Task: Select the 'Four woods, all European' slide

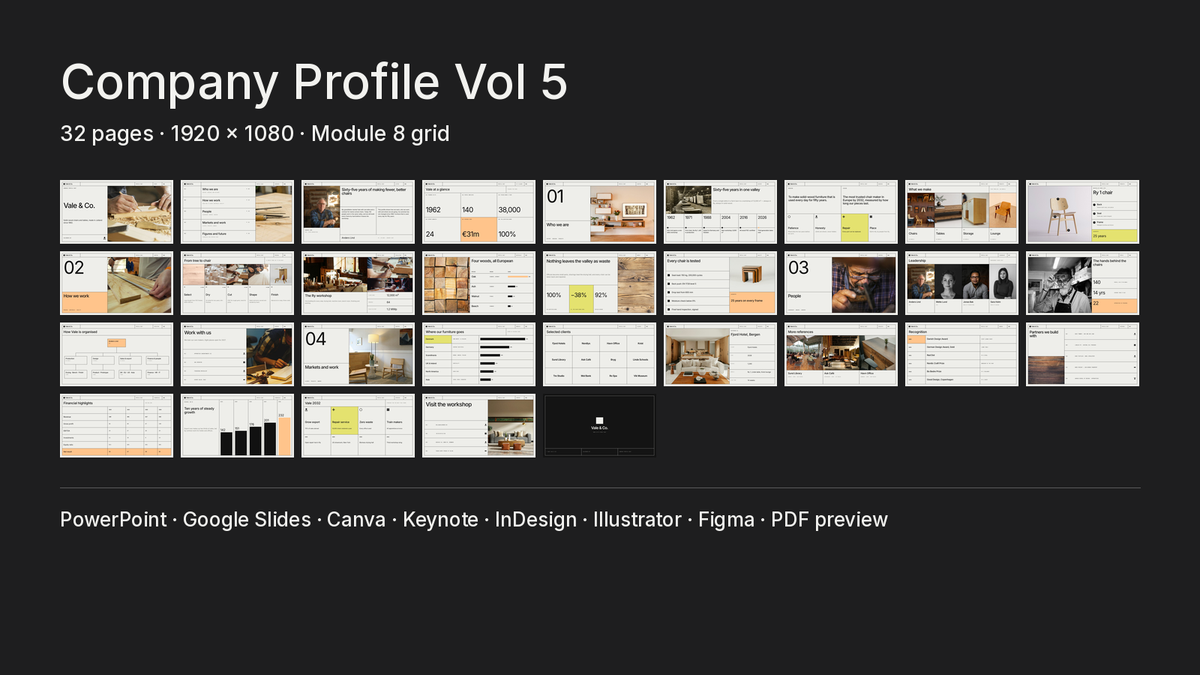Action: click(479, 283)
